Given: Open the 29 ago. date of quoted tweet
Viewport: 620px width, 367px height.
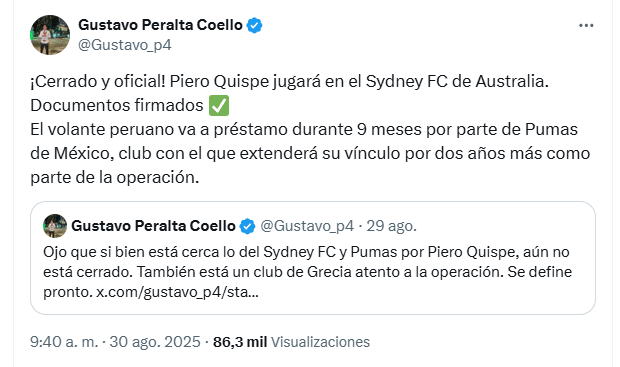Looking at the screenshot, I should 391,226.
